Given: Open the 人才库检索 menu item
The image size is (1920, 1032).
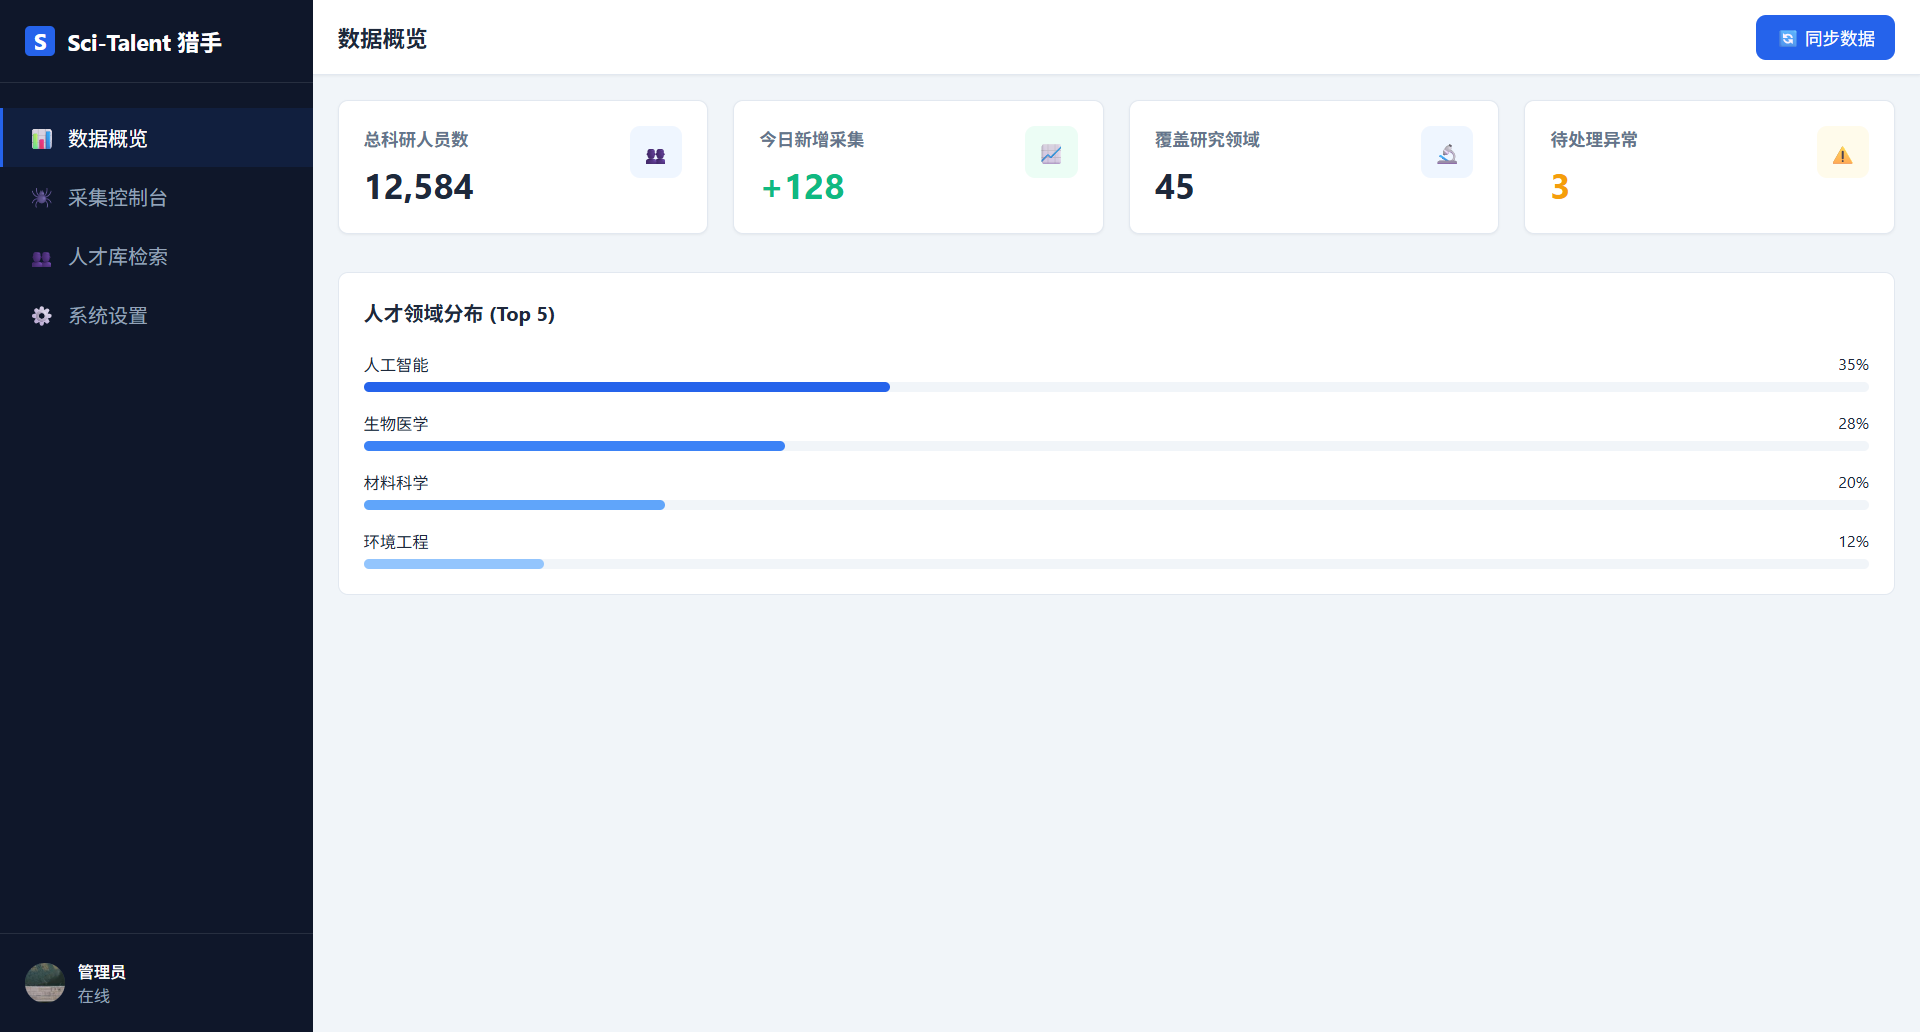Looking at the screenshot, I should coord(118,257).
